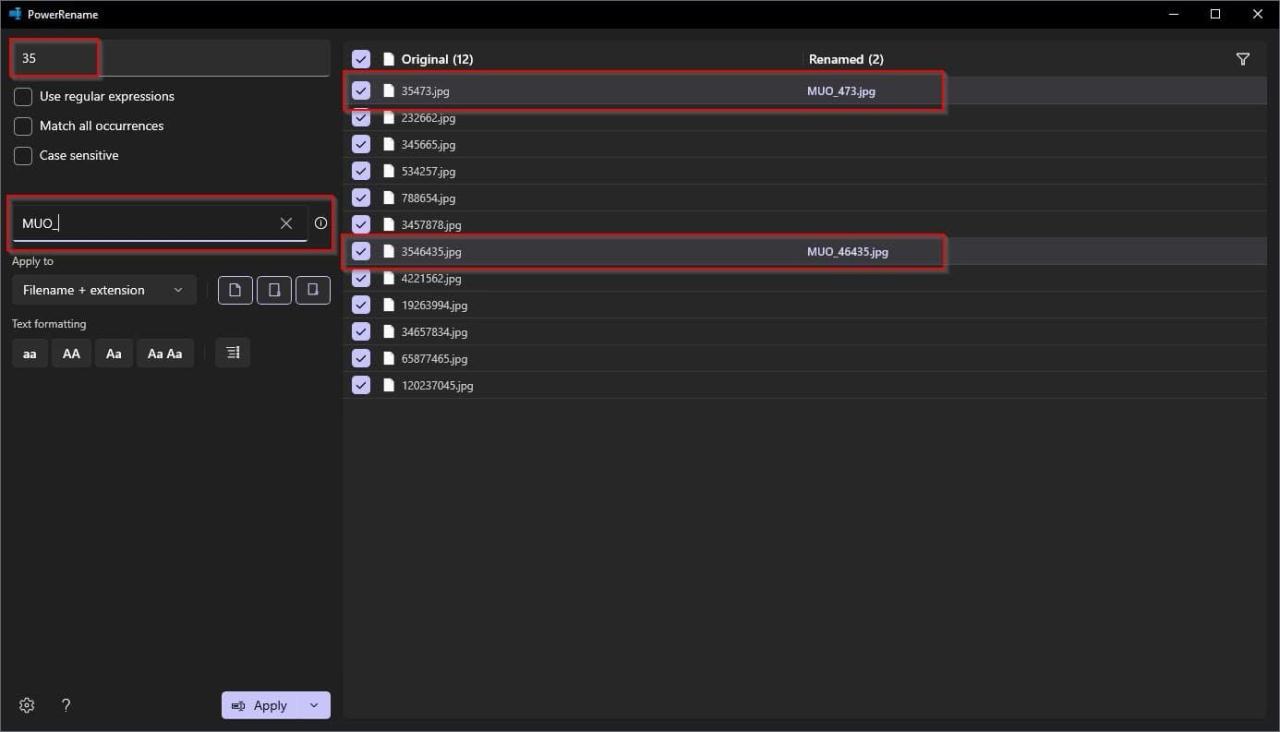The height and width of the screenshot is (732, 1280).
Task: Apply lowercase aa formatting
Action: click(30, 353)
